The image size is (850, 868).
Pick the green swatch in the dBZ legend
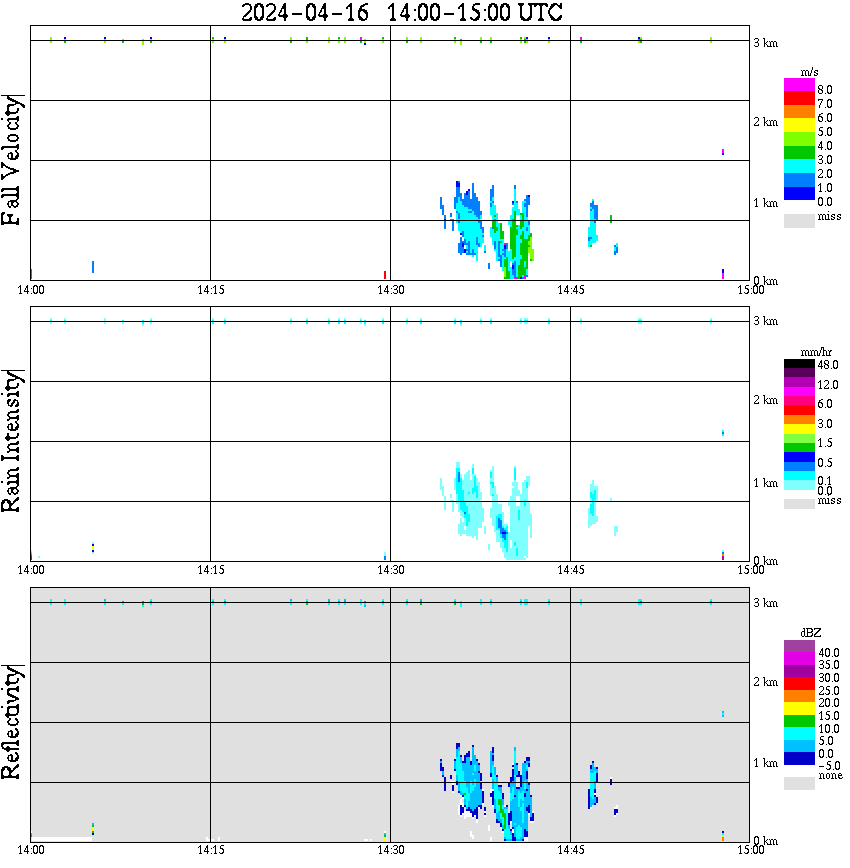pos(799,721)
